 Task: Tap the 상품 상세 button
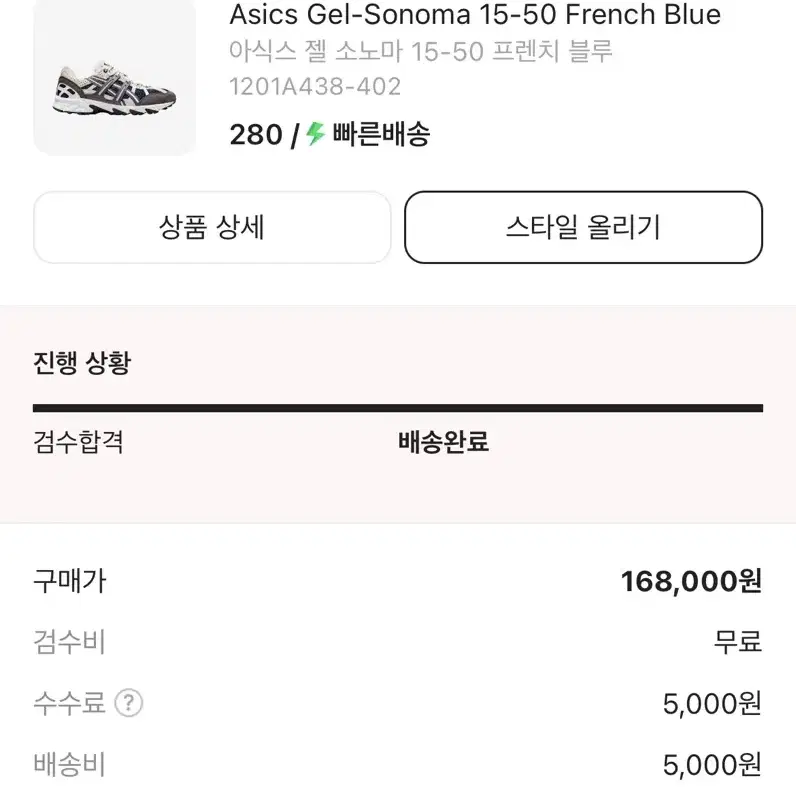coord(212,227)
